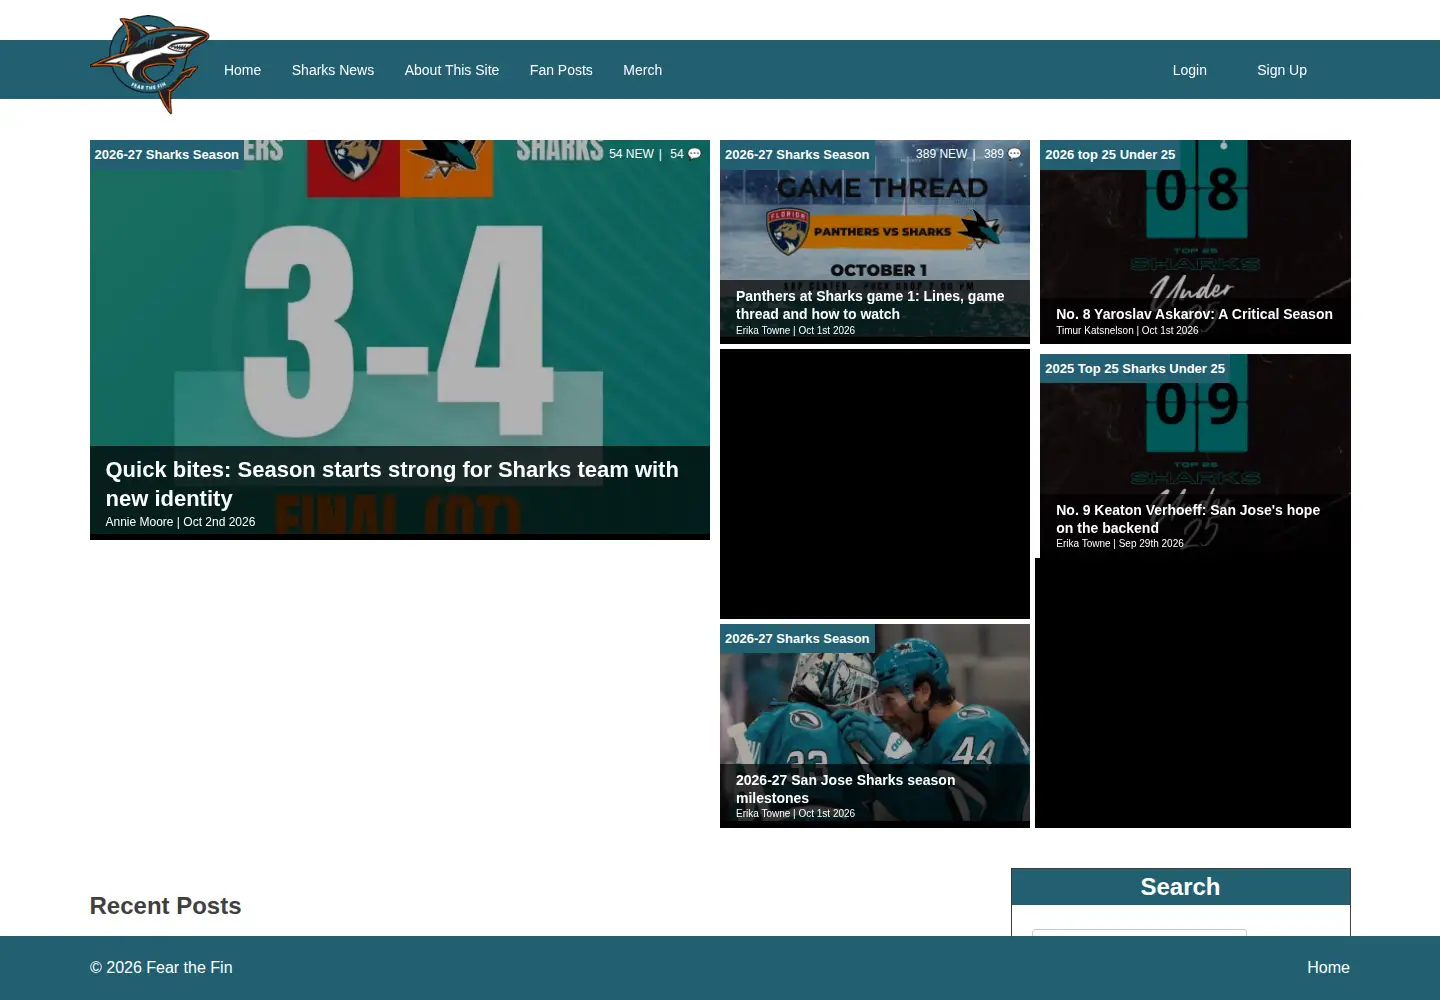Click the 2026 top 25 Under 25 tag
Screen dimensions: 1440x1000
[1110, 155]
